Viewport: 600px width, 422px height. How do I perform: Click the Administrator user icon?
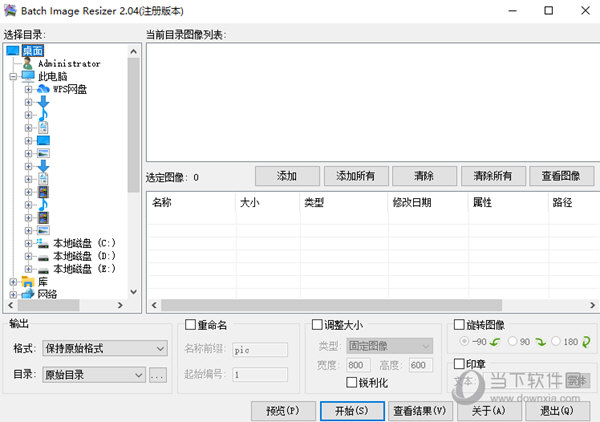point(28,64)
